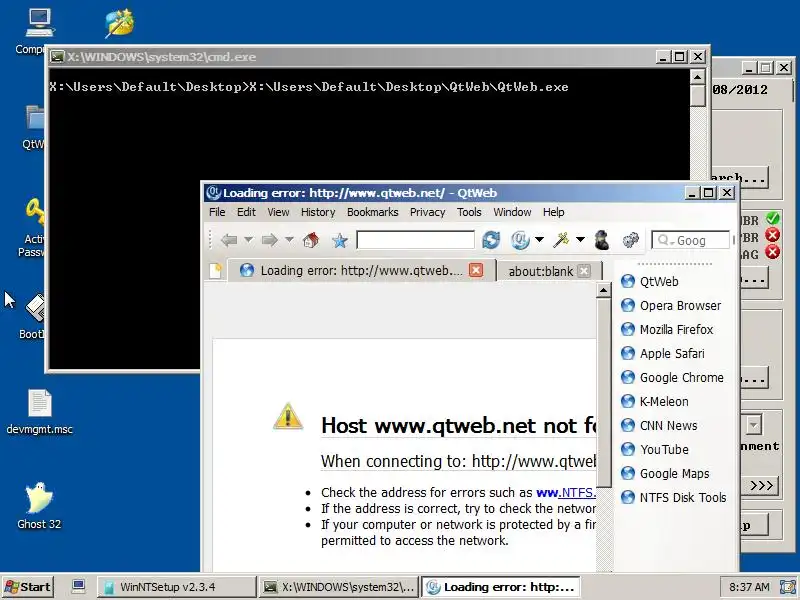Screen dimensions: 800x600
Task: Bookmark page with the star icon
Action: click(340, 240)
